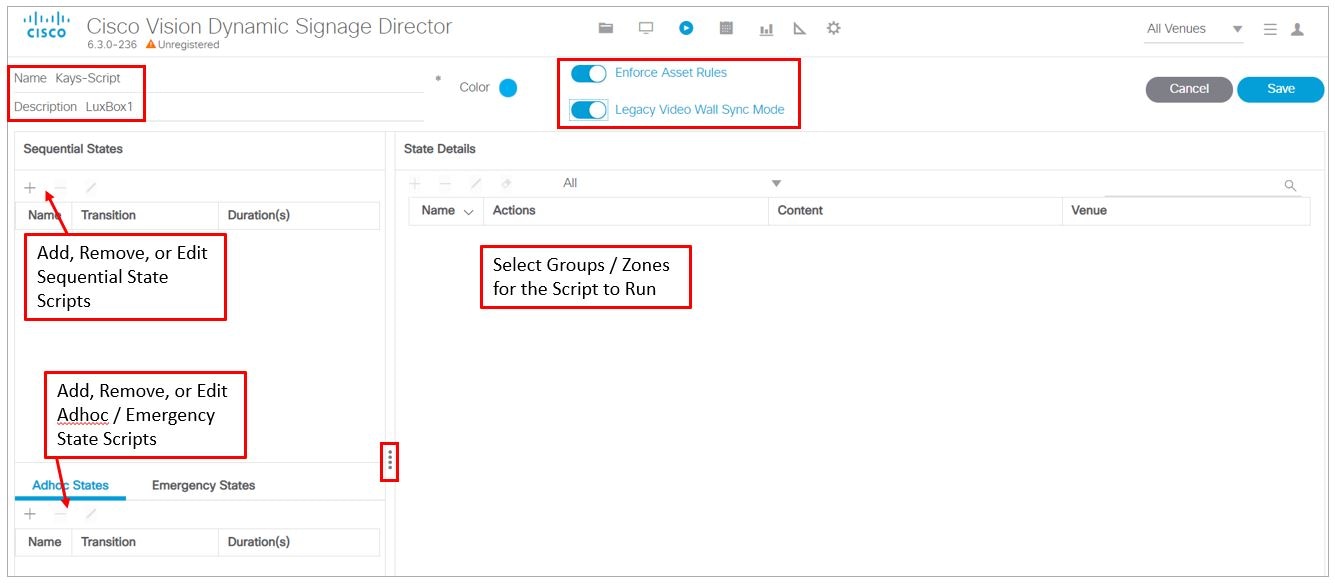This screenshot has height=586, width=1335.
Task: Click the orange Unregistered warning icon
Action: click(150, 44)
